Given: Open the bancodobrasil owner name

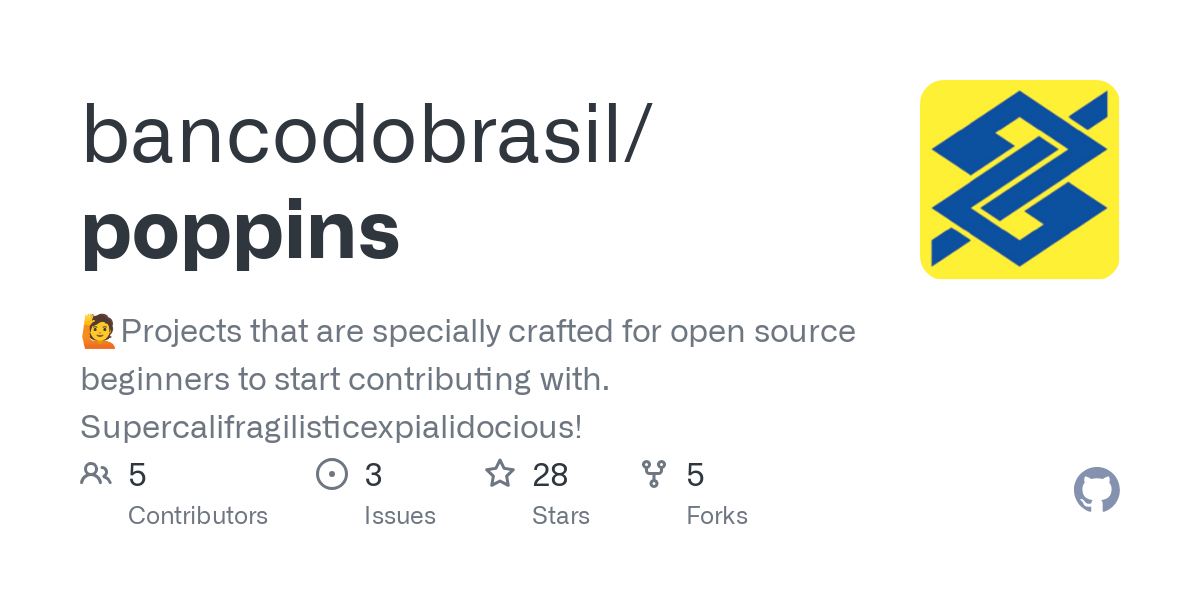Looking at the screenshot, I should [366, 135].
